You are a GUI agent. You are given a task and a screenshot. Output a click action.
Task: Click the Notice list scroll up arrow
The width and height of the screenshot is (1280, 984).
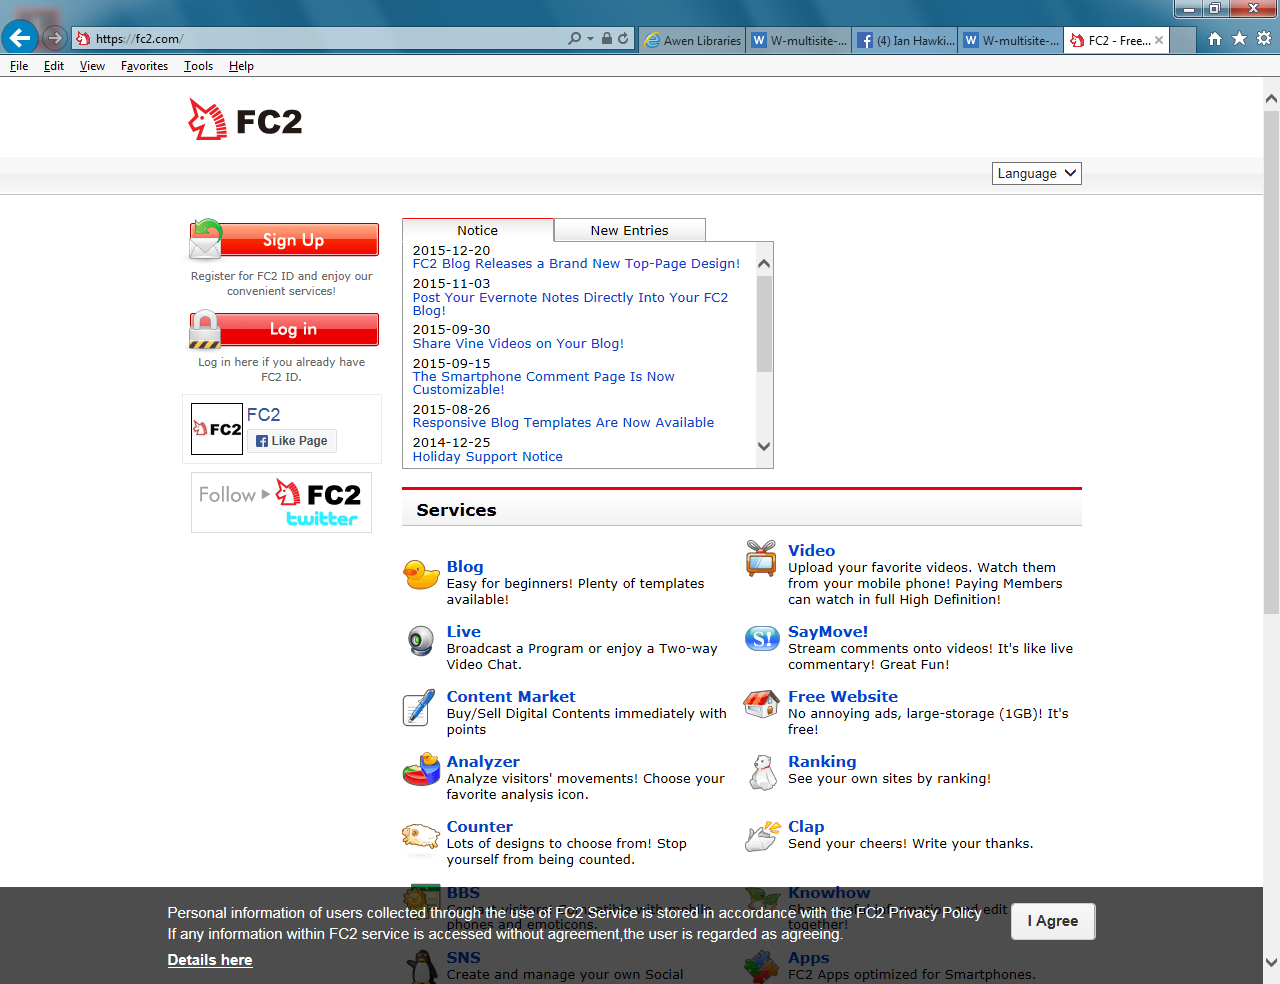point(764,264)
